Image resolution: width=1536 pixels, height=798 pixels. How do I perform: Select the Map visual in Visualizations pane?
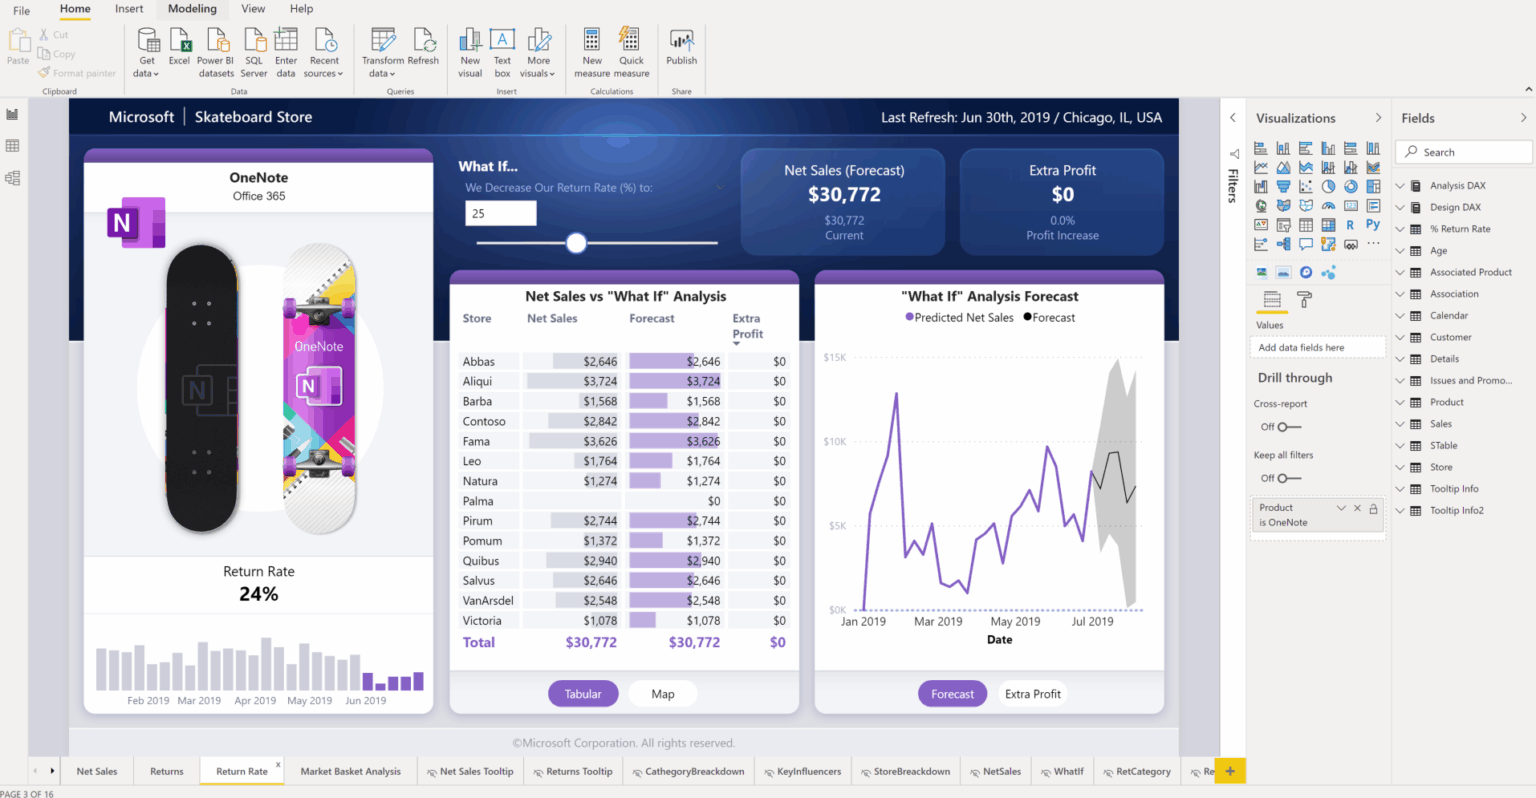coord(1261,206)
